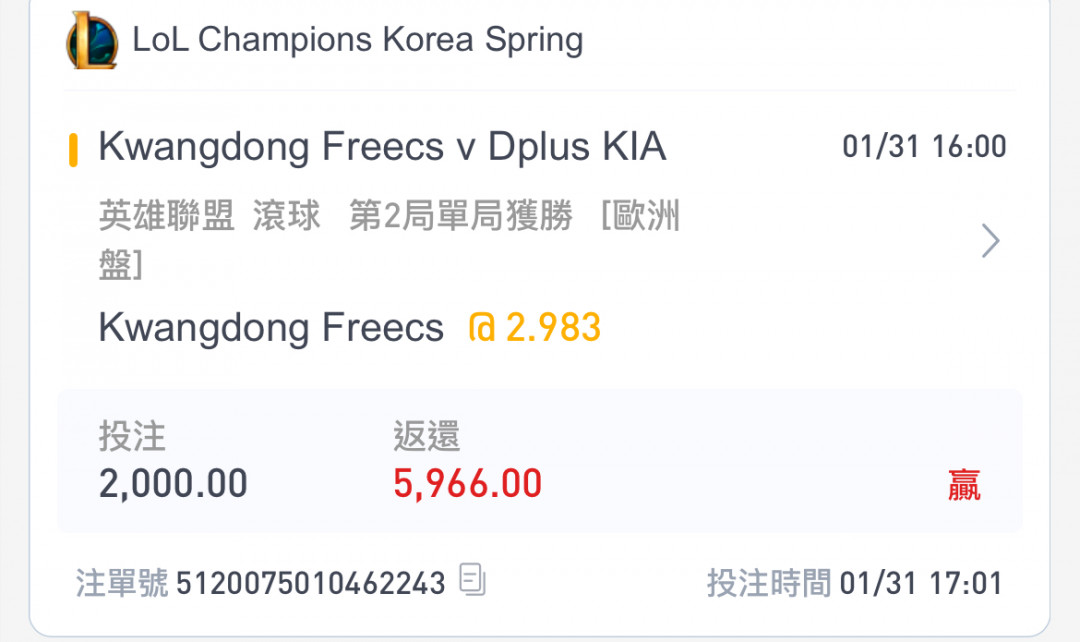This screenshot has height=642, width=1080.
Task: Select the order number 5120075010462243
Action: [311, 583]
